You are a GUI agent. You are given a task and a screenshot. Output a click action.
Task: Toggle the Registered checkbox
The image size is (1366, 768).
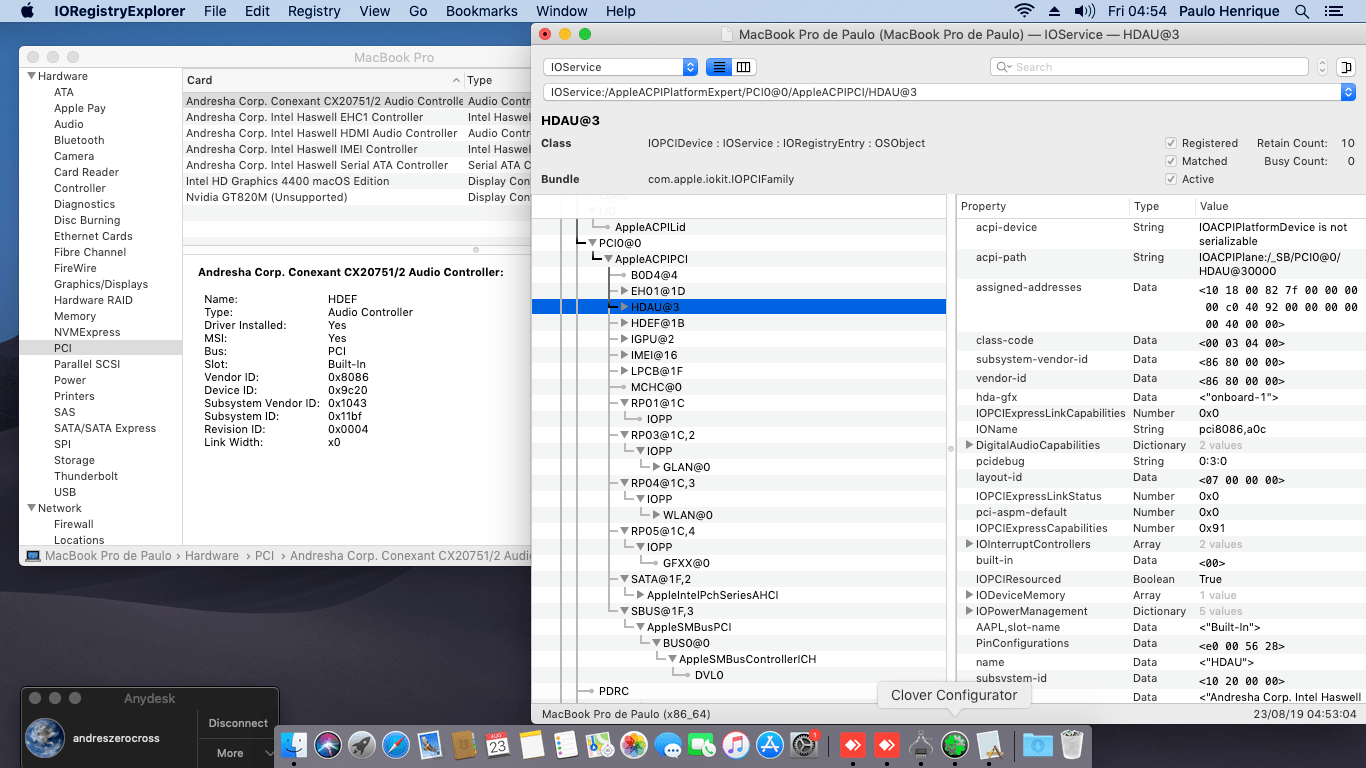tap(1172, 143)
